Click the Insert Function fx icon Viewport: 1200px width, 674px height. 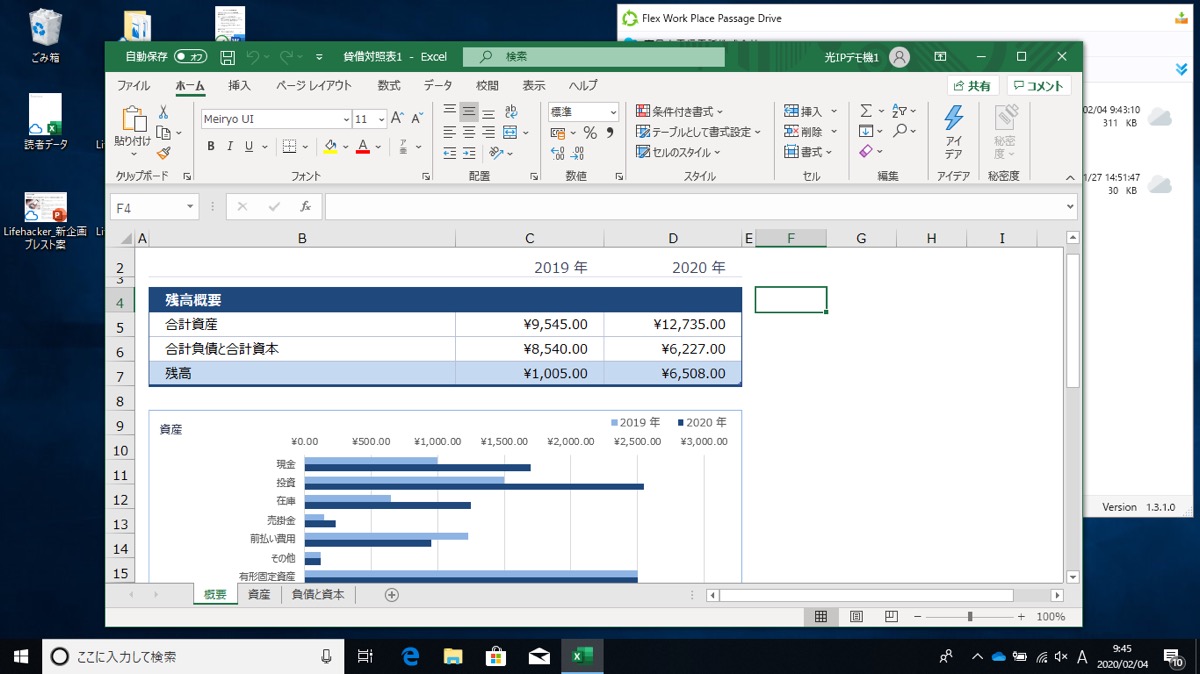306,207
